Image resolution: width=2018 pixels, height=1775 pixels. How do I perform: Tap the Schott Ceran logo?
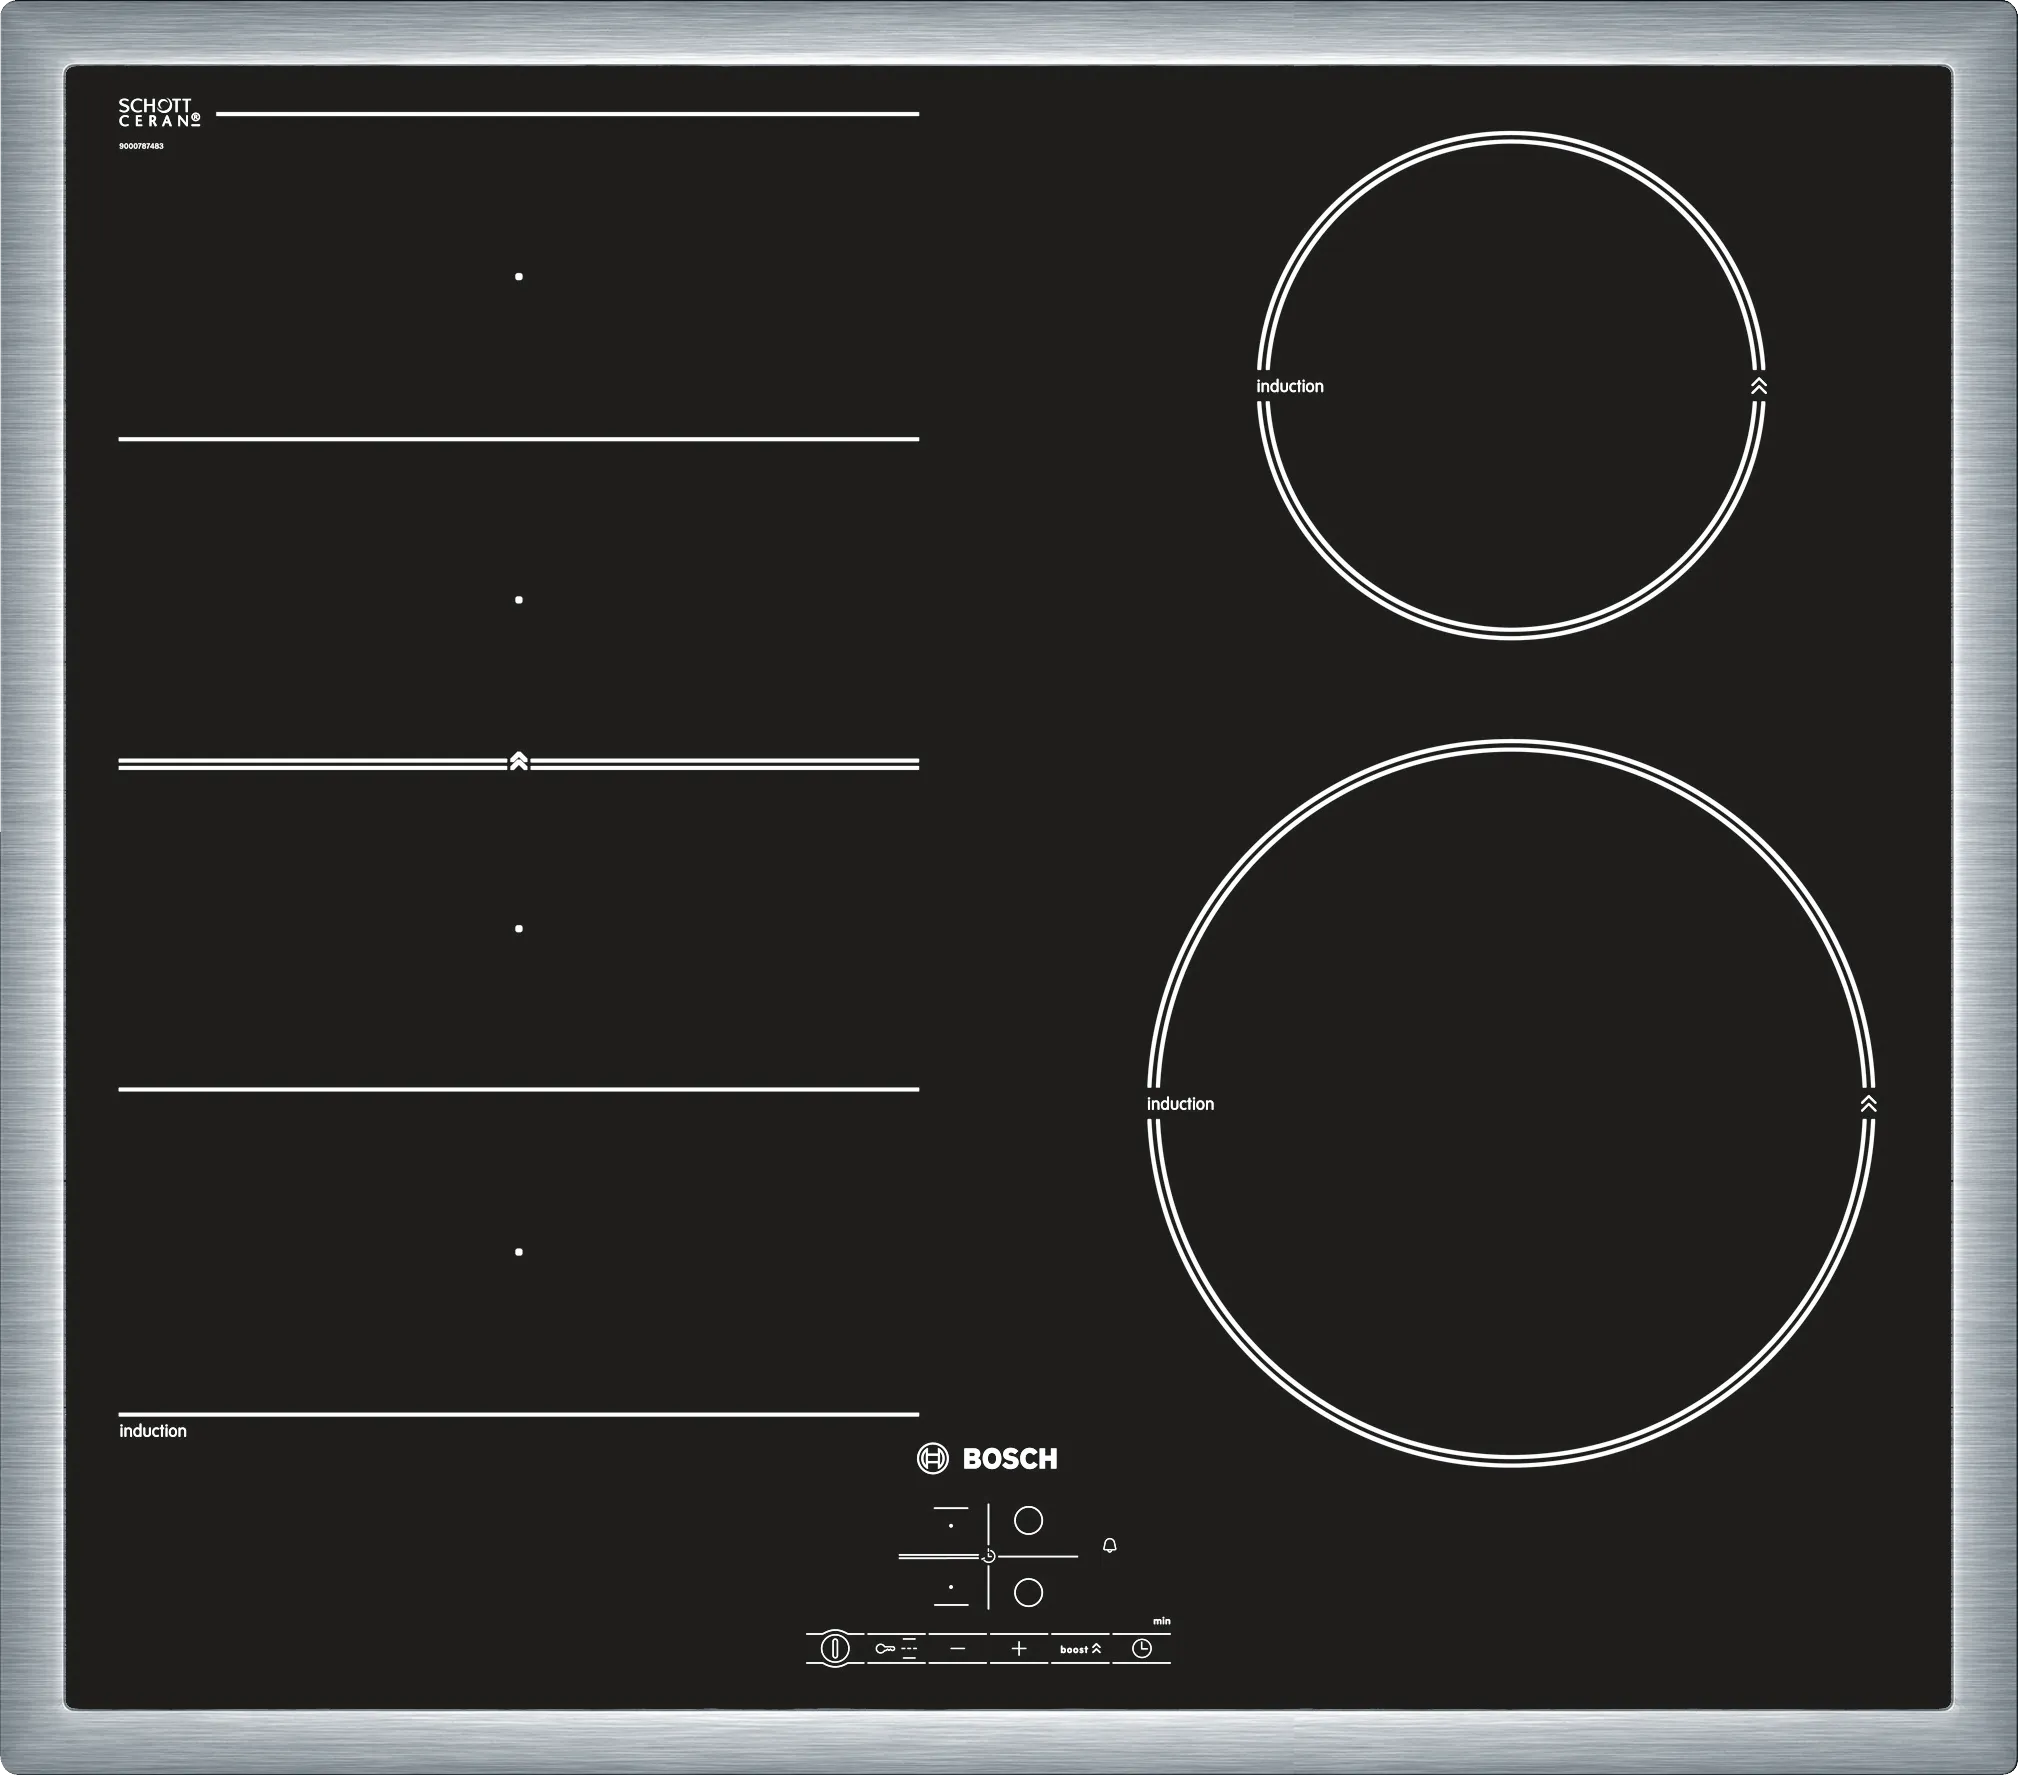tap(158, 113)
